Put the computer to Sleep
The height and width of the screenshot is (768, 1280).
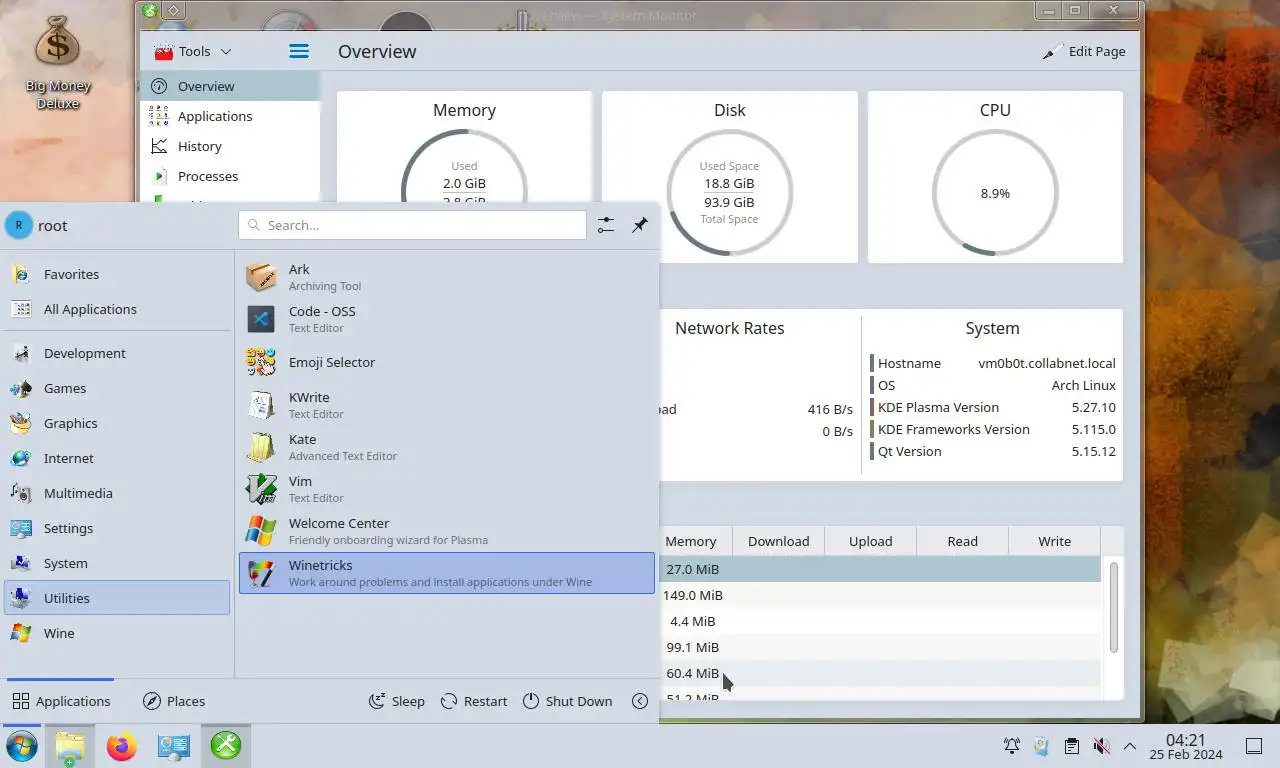tap(397, 701)
